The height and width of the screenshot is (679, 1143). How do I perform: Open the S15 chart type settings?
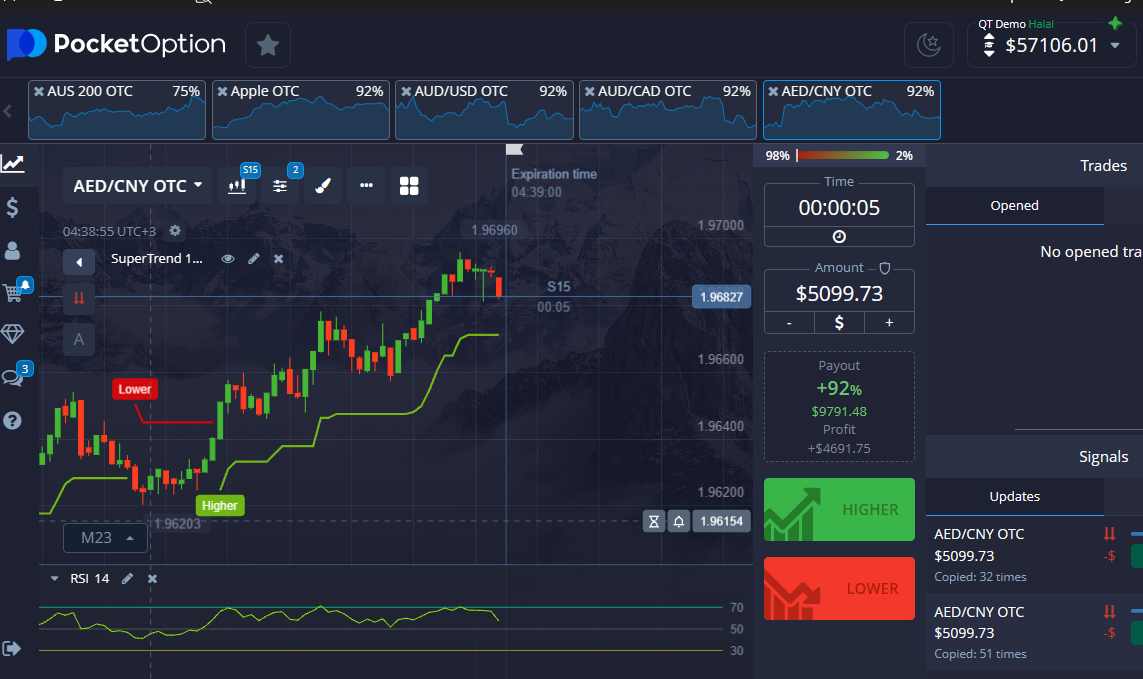pos(238,186)
